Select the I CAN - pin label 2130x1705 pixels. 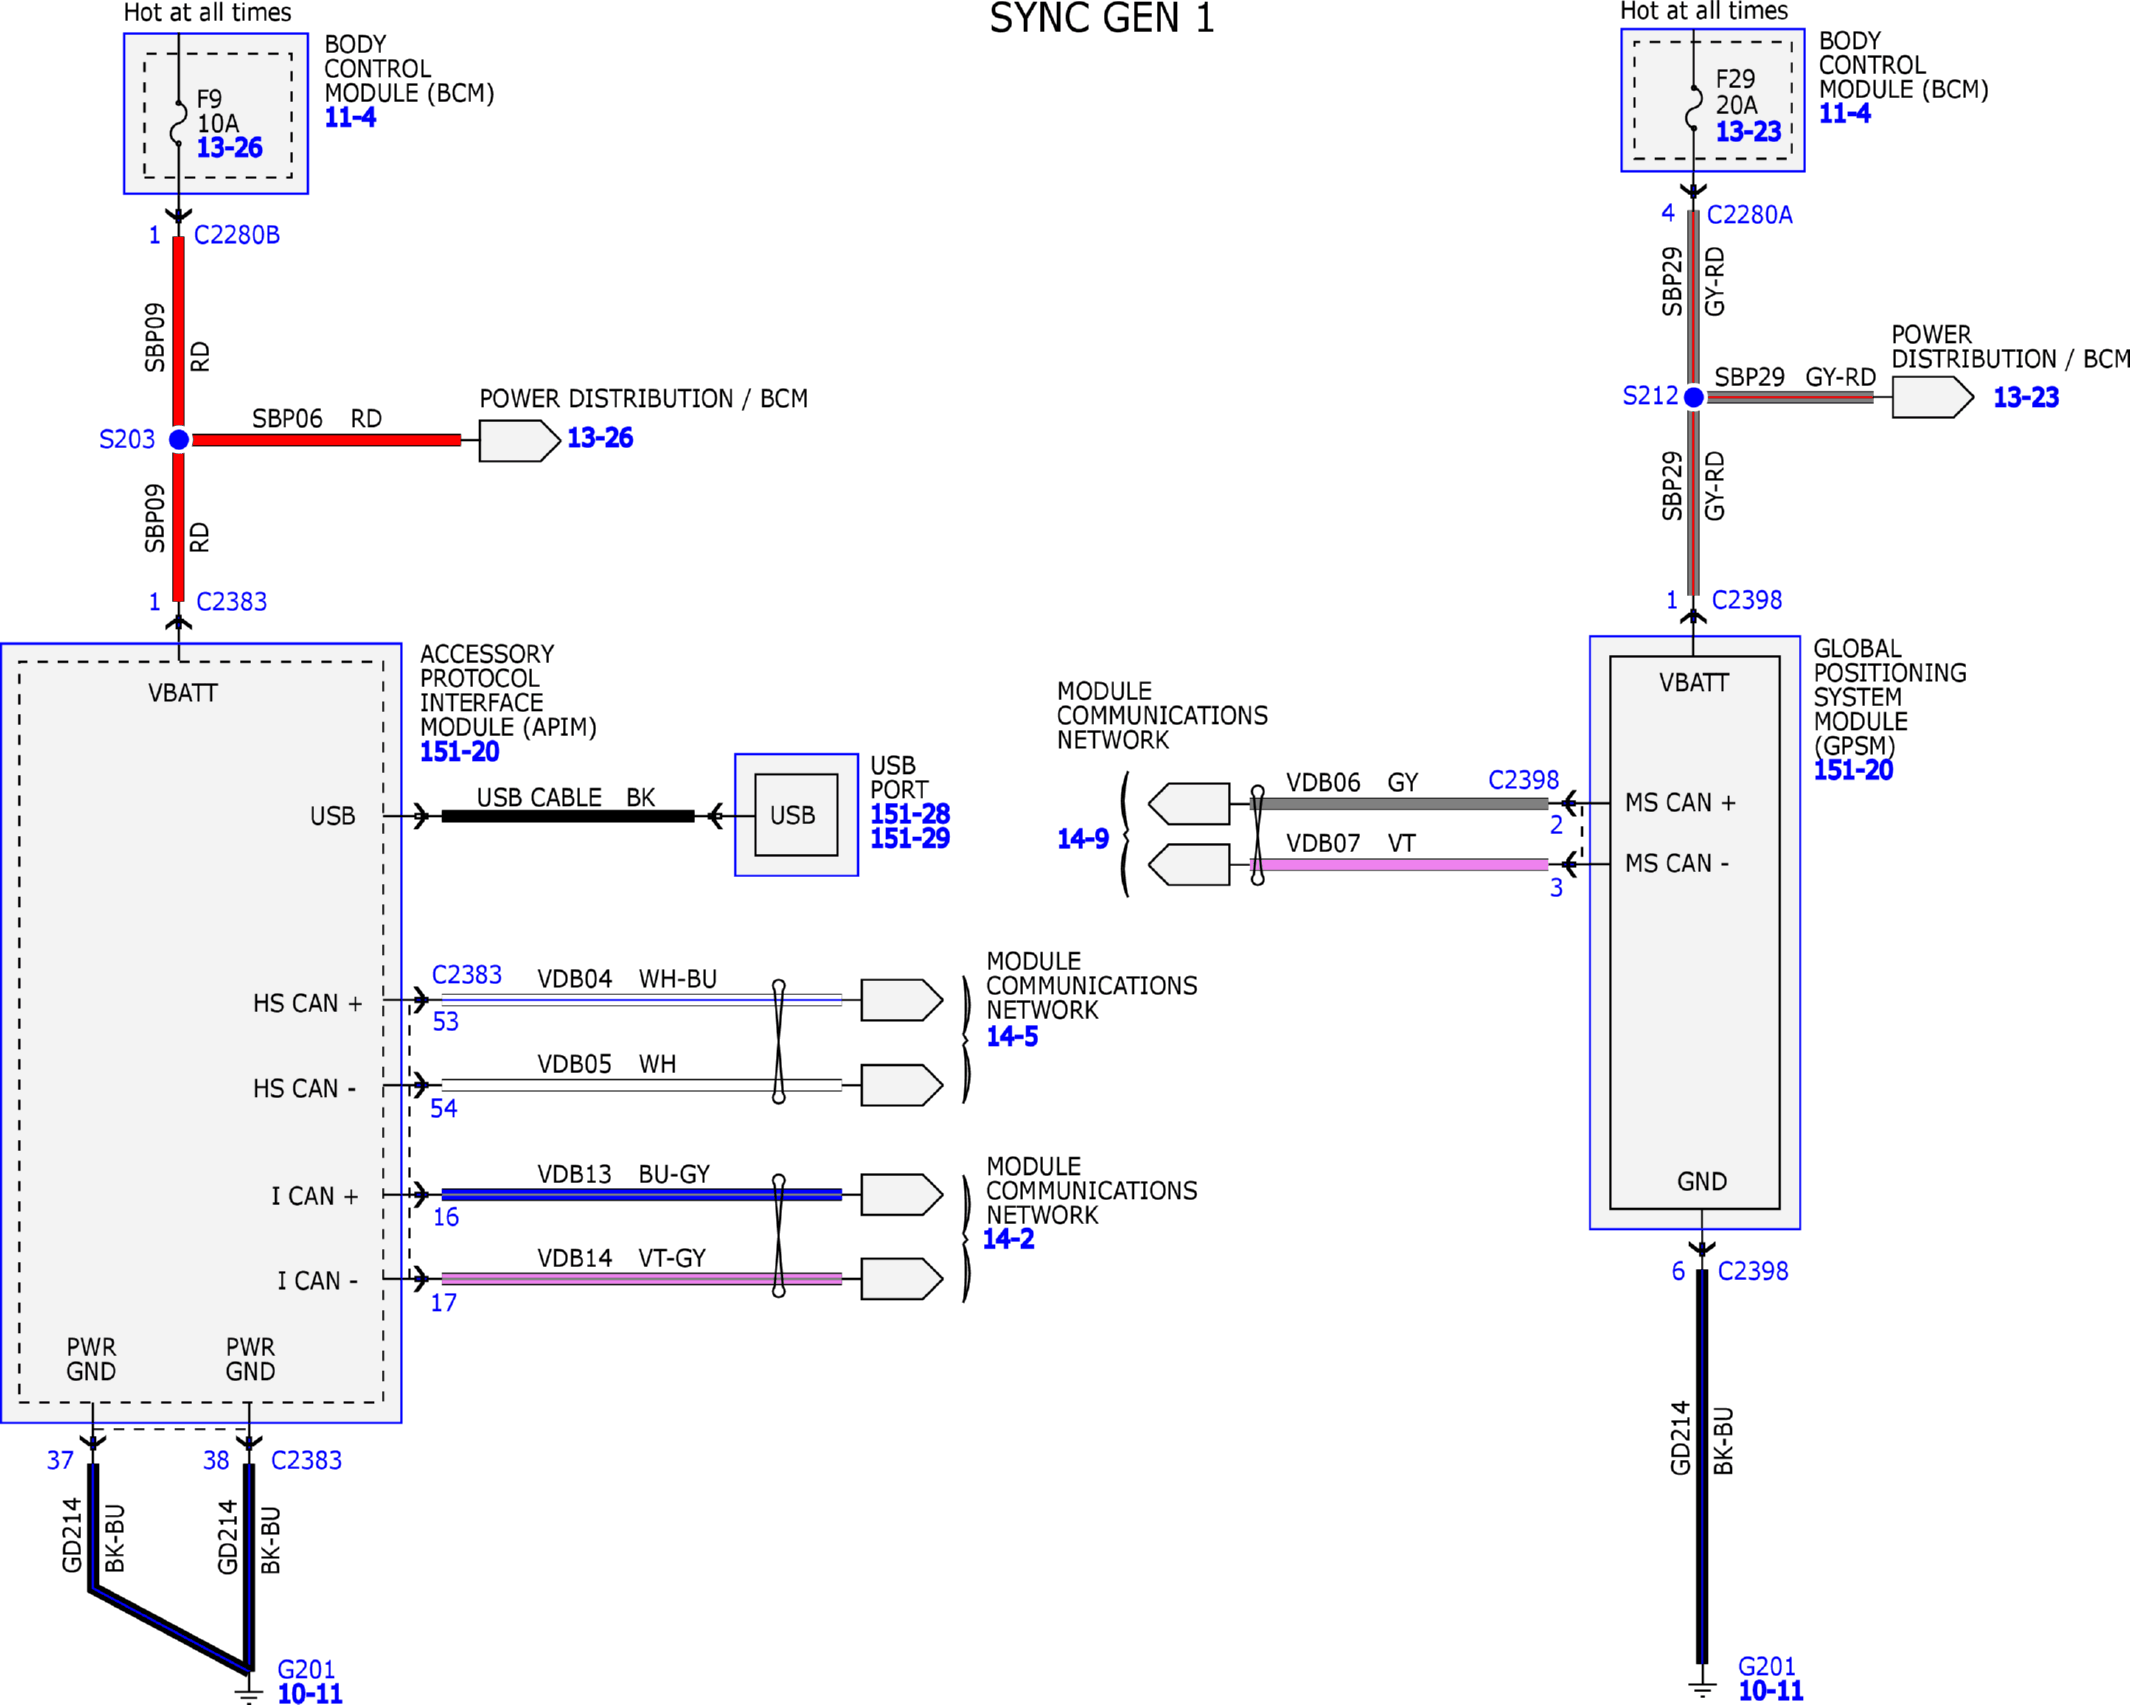click(317, 1281)
